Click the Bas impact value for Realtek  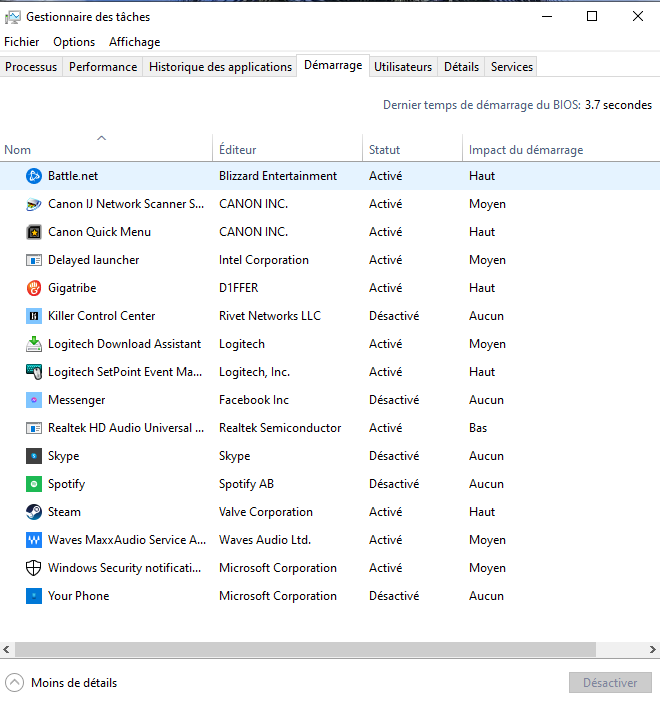(478, 428)
